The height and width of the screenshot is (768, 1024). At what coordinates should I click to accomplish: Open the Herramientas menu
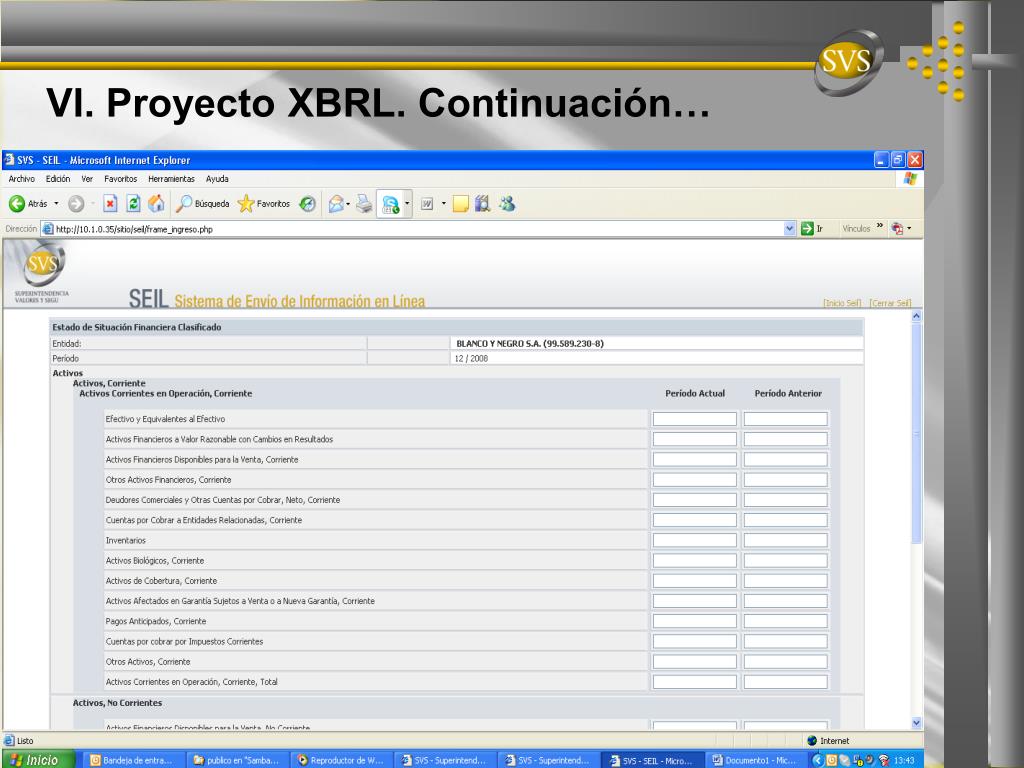click(171, 179)
